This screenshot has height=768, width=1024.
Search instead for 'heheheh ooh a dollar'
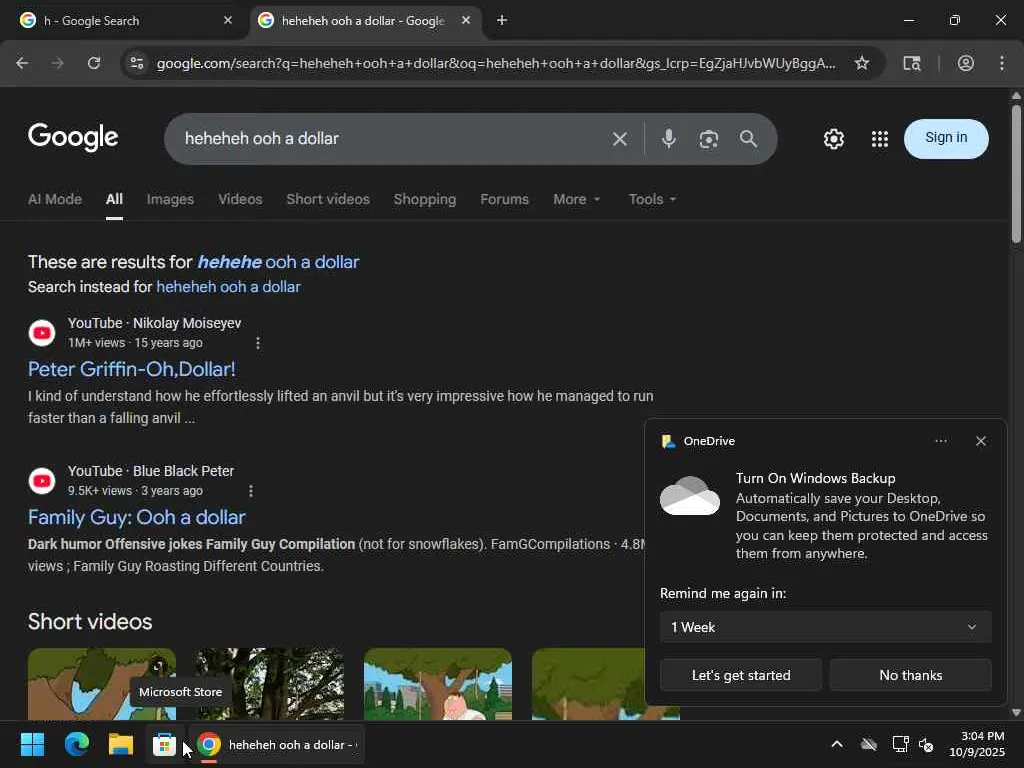(x=229, y=287)
